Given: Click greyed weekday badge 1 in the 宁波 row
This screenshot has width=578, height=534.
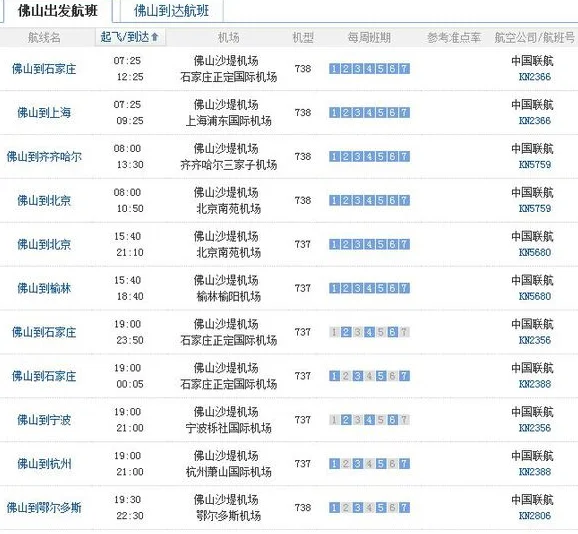Looking at the screenshot, I should (x=334, y=419).
